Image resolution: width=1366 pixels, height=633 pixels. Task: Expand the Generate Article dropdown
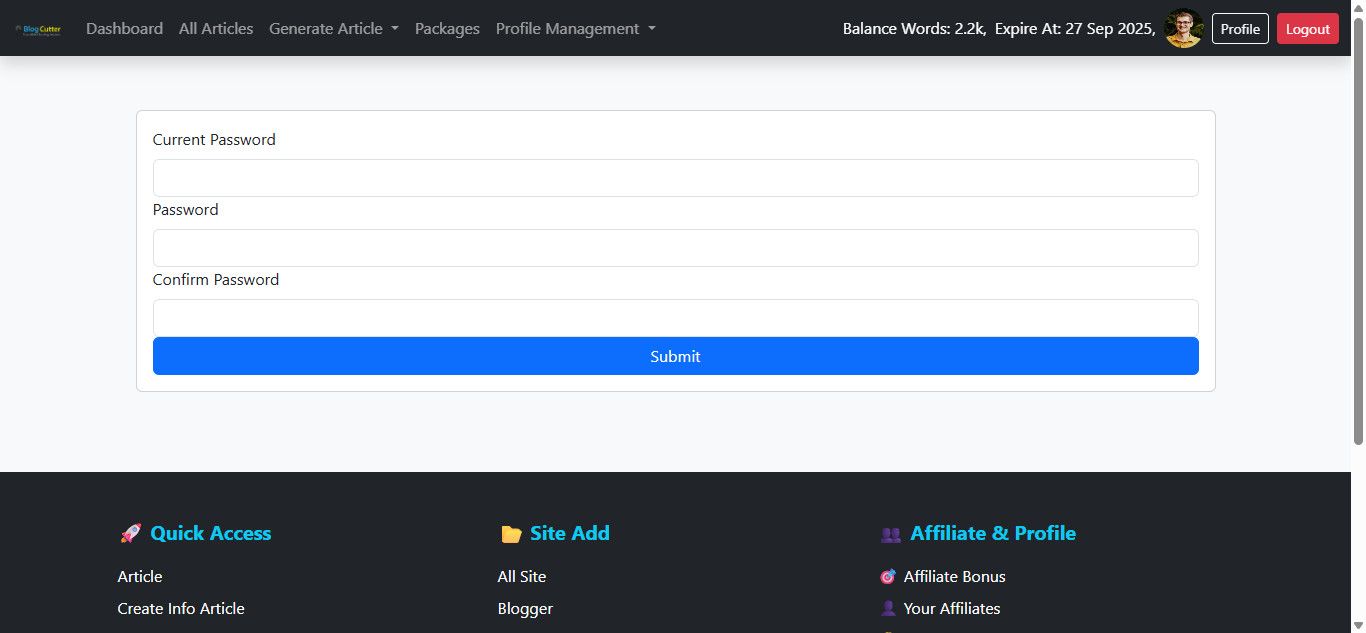pyautogui.click(x=334, y=29)
